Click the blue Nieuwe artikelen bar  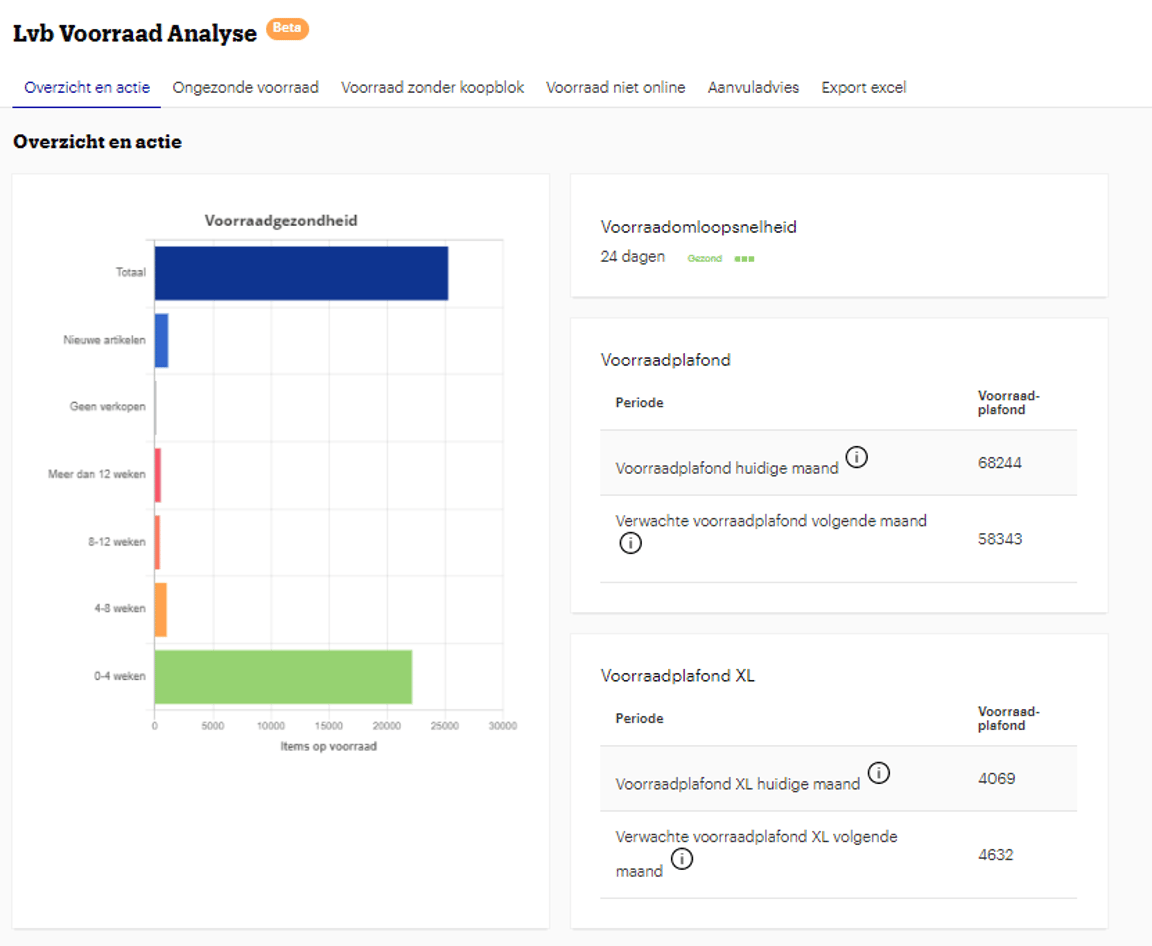point(161,340)
